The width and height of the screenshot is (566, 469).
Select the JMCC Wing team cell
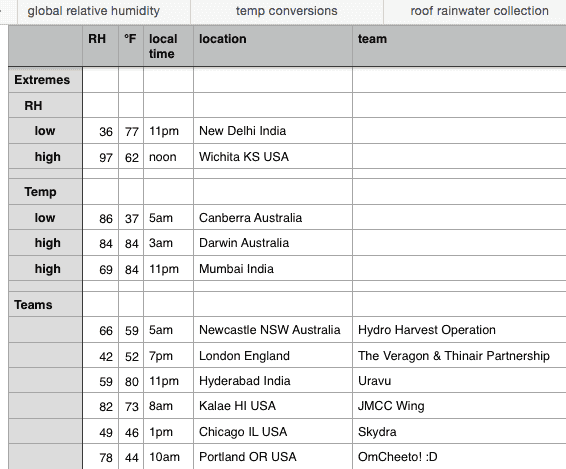459,406
